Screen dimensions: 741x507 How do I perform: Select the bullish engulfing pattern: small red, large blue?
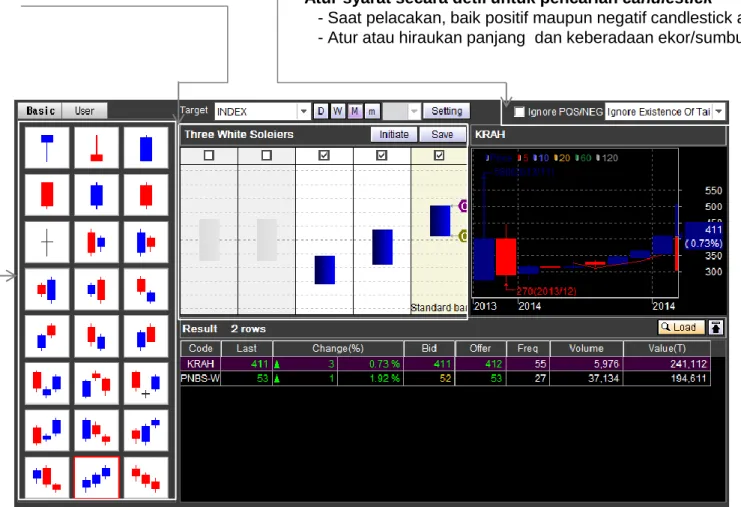47,289
